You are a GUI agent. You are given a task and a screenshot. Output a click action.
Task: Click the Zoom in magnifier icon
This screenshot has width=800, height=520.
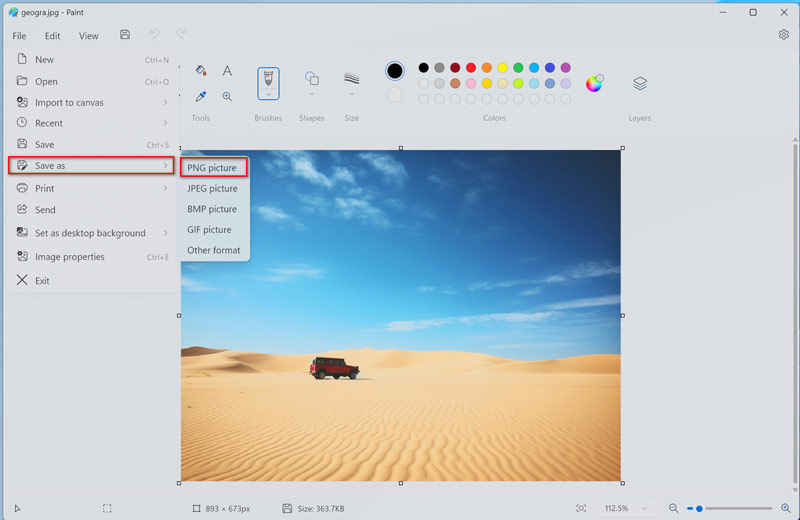coord(786,508)
